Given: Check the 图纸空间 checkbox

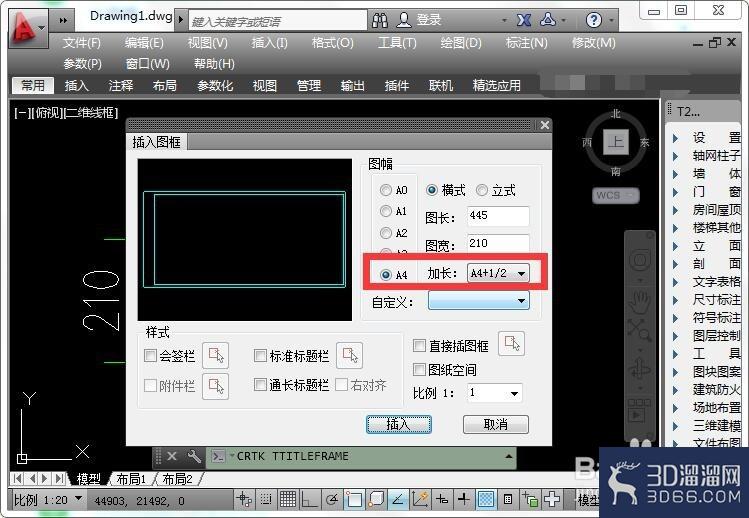Looking at the screenshot, I should coord(419,369).
